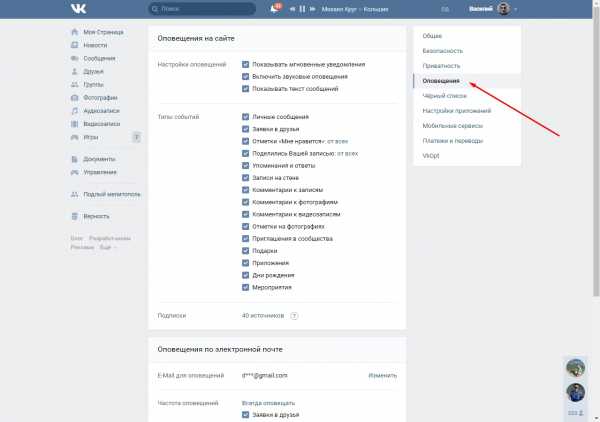Click the help icon next to 40 источников
The width and height of the screenshot is (600, 422).
294,316
